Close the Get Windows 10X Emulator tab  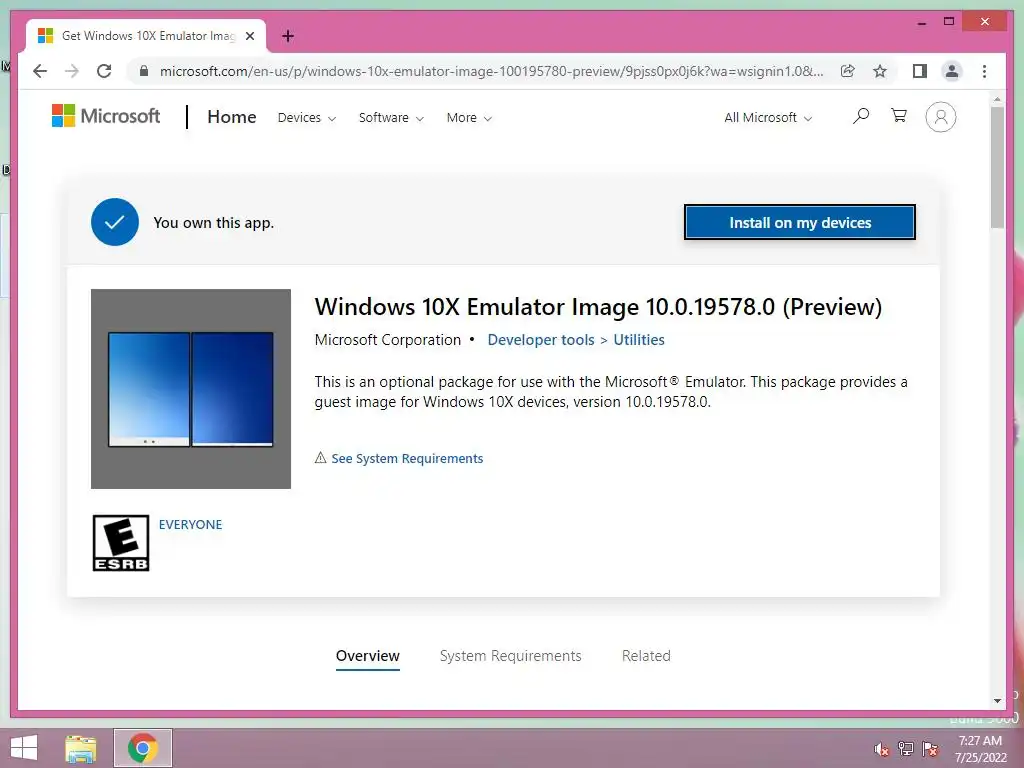coord(249,36)
